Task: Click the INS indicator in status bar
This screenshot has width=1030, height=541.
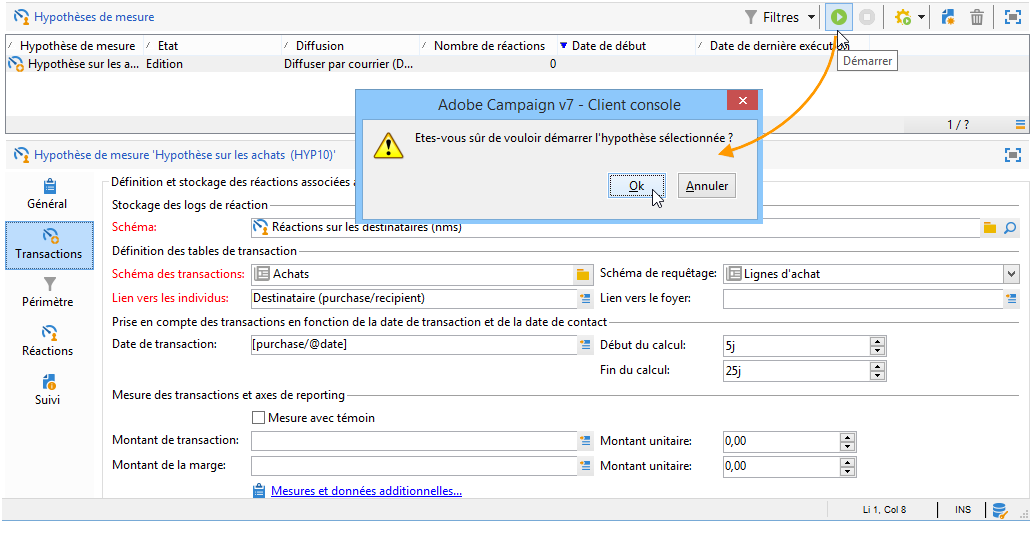Action: 963,509
